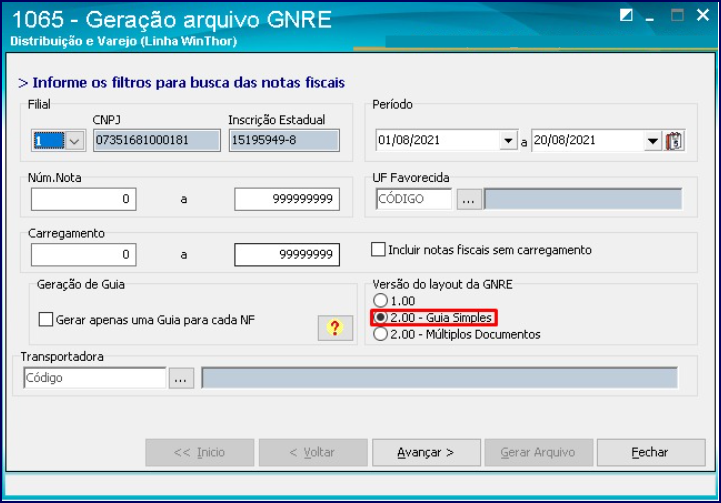
Task: Click the Carregamento starting value field
Action: (84, 255)
